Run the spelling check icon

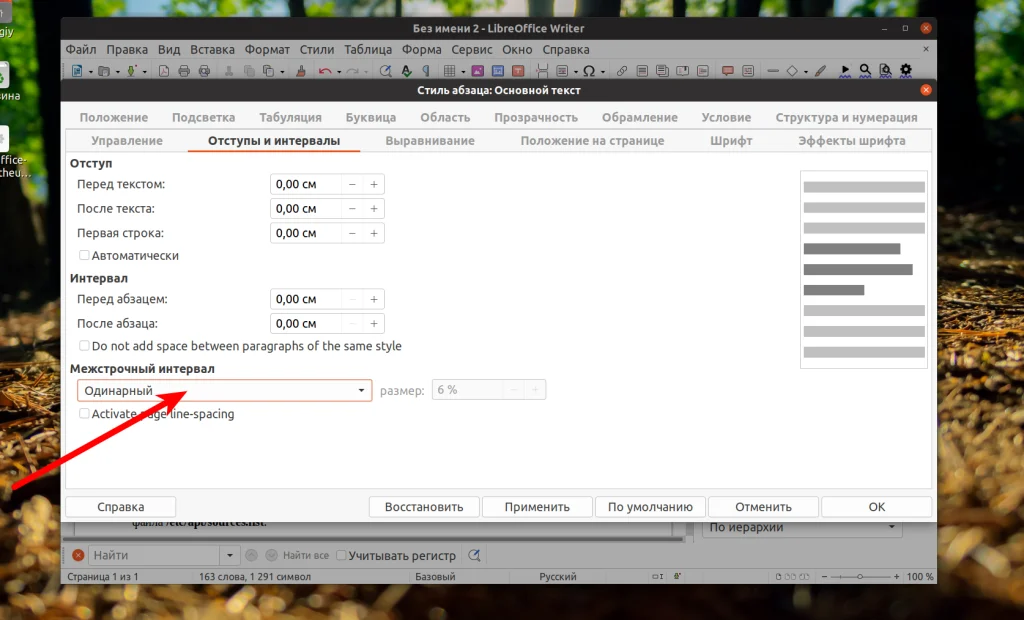coord(406,71)
